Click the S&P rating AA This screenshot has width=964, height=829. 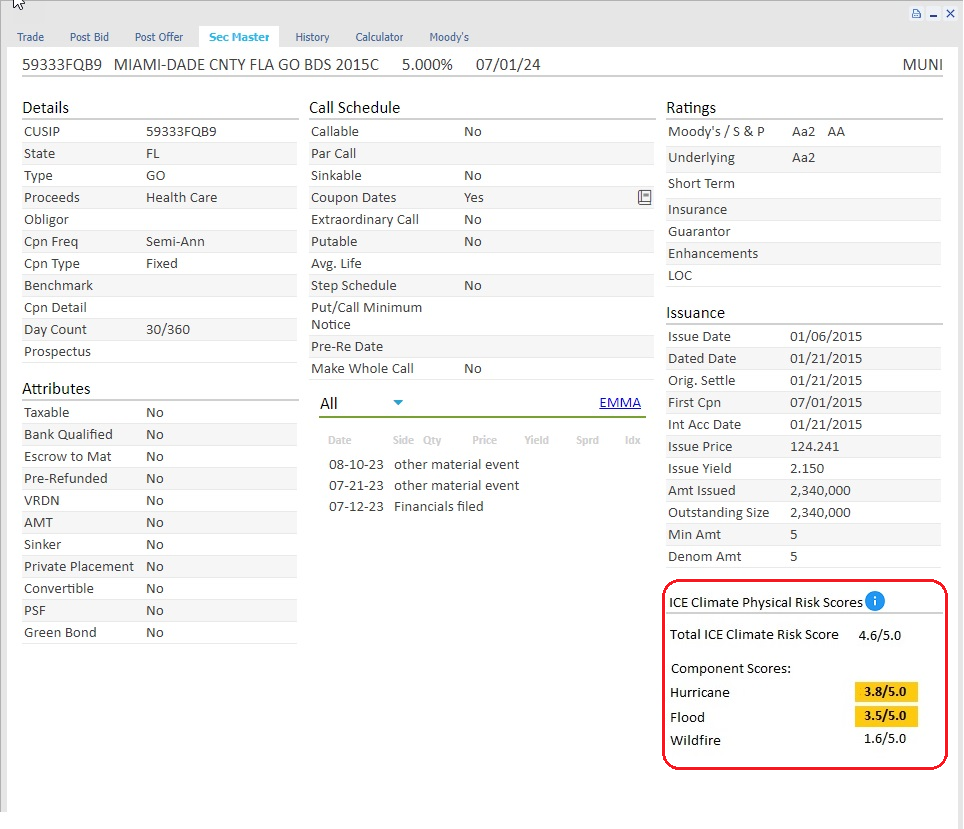[x=836, y=132]
